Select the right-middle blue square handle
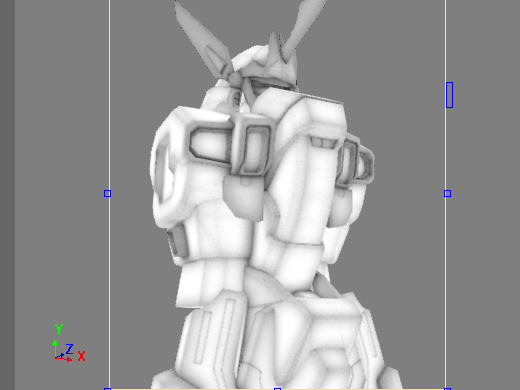Screen dimensions: 520x390 pyautogui.click(x=447, y=193)
